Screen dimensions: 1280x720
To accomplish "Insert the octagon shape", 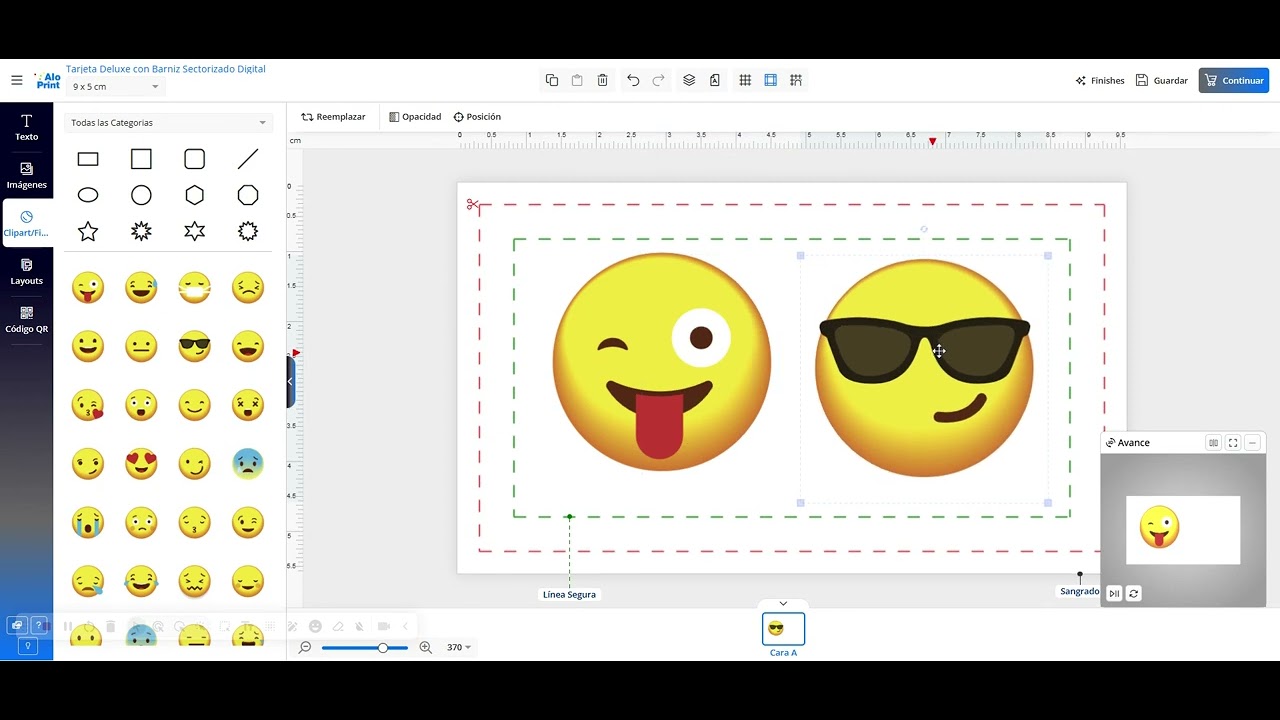I will point(248,195).
